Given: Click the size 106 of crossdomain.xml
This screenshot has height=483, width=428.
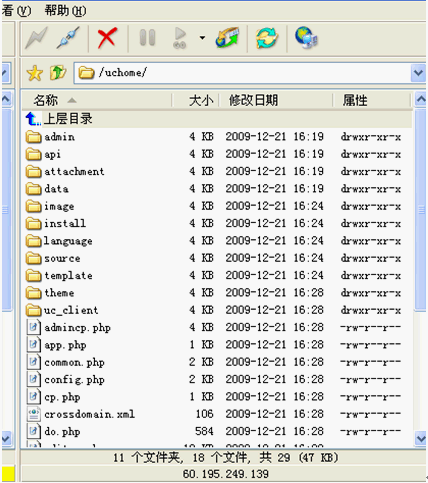Looking at the screenshot, I should (204, 414).
